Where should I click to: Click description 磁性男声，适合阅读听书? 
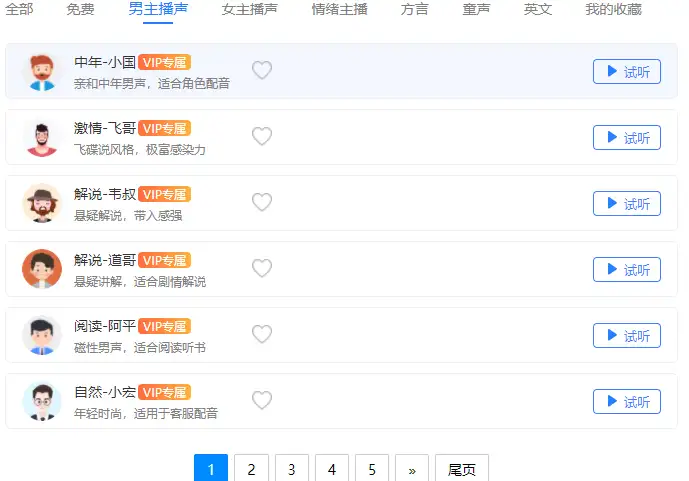[140, 347]
